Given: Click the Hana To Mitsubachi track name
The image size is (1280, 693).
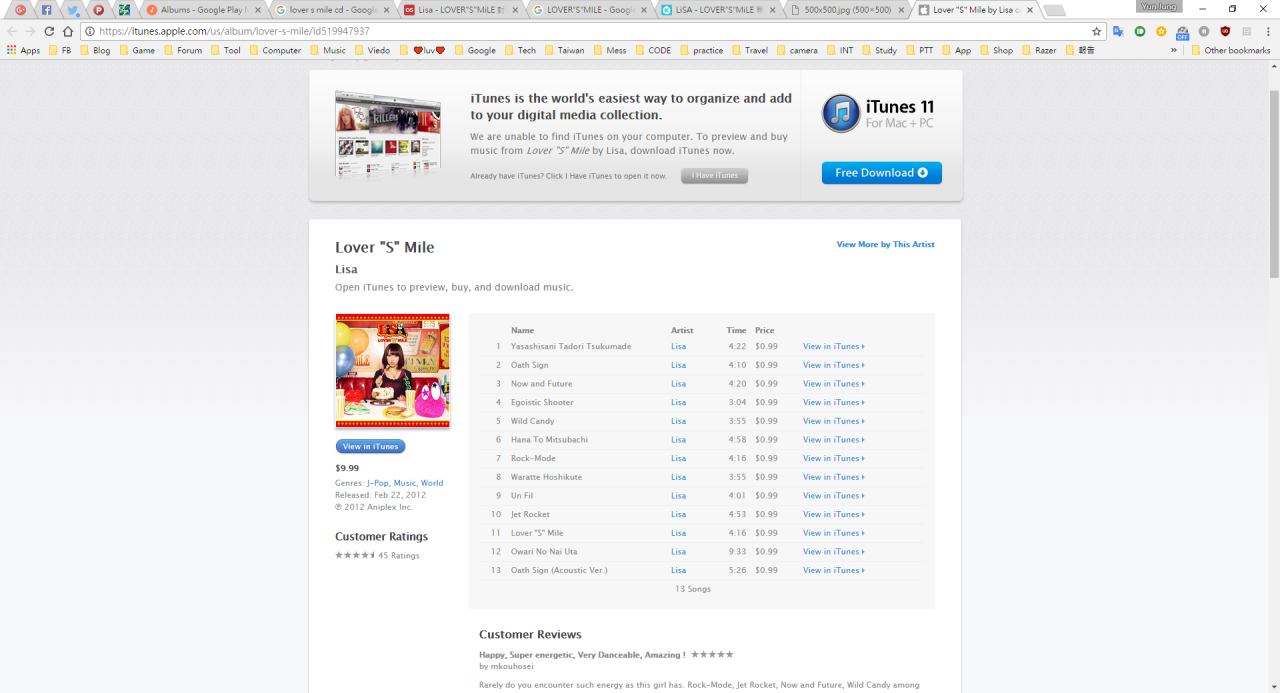Looking at the screenshot, I should click(x=549, y=439).
